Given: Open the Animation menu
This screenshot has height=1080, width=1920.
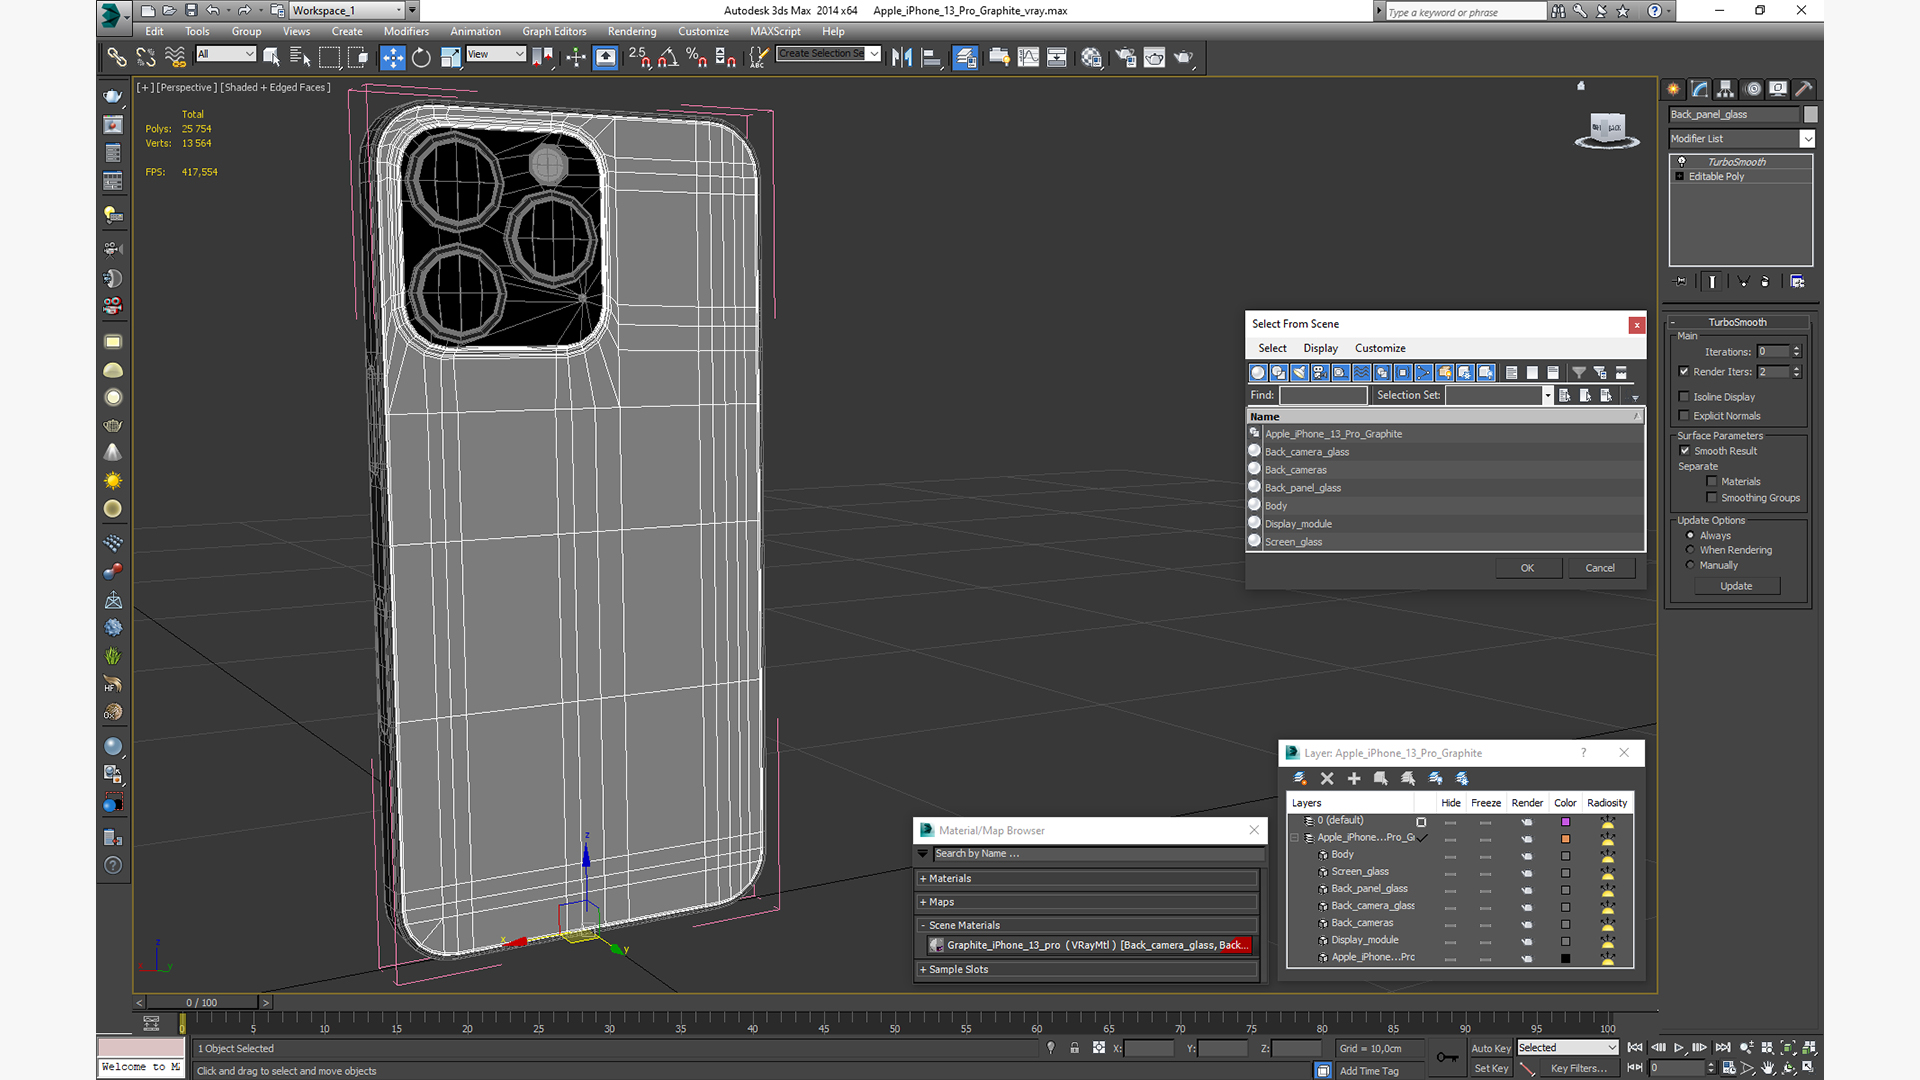Looking at the screenshot, I should 475,32.
